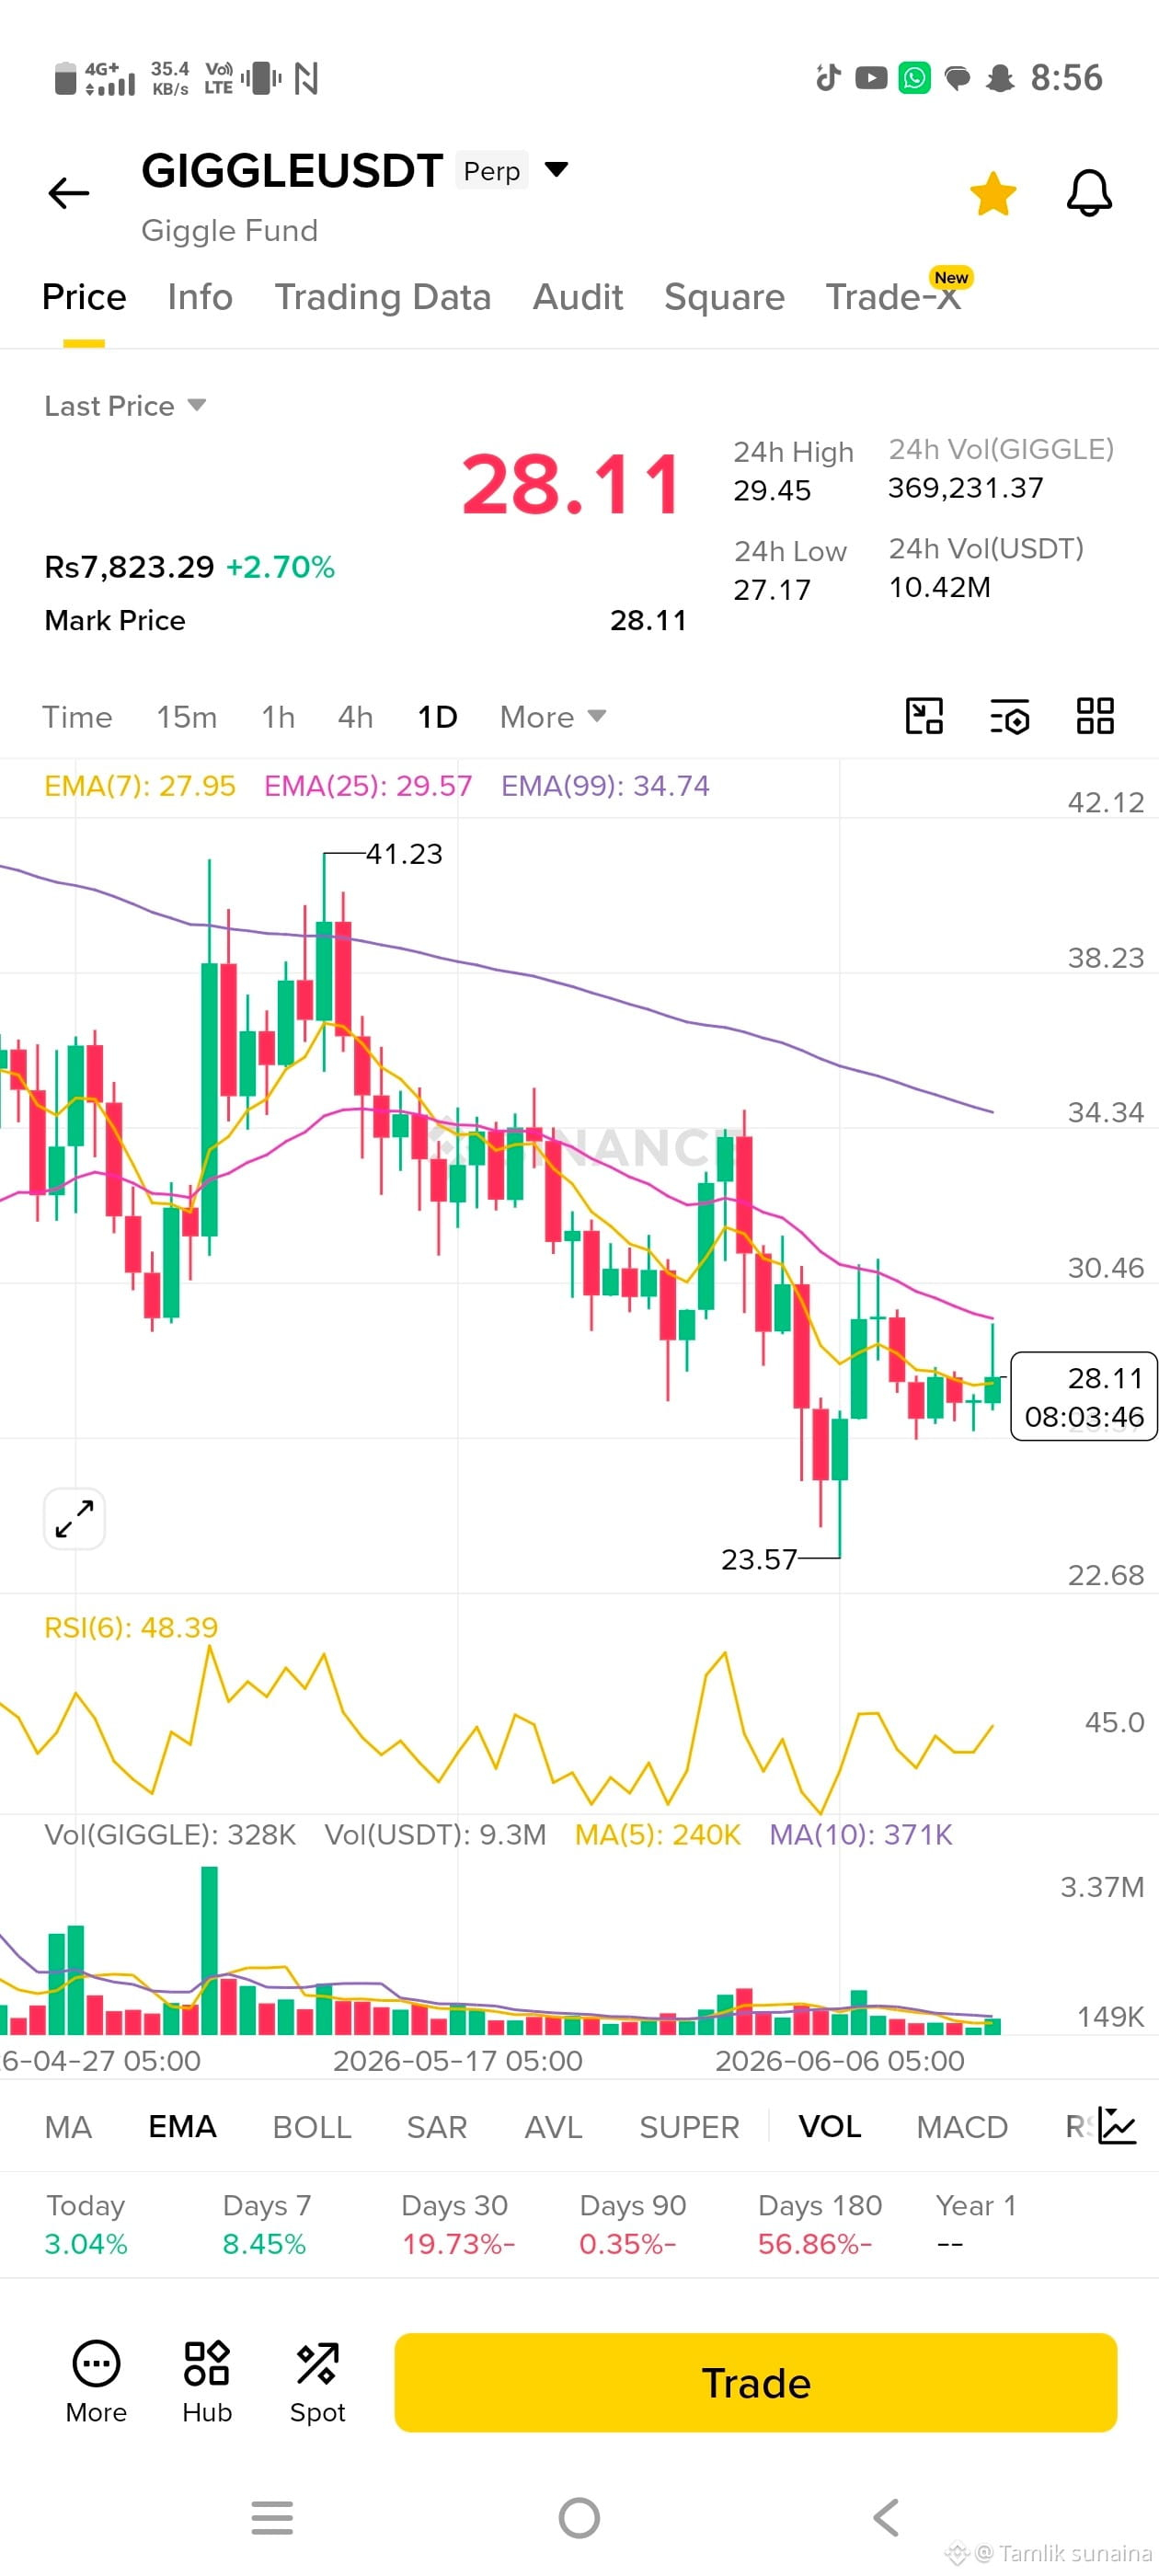Tap the RSI(6): 48.39 label
Image resolution: width=1159 pixels, height=2576 pixels.
131,1627
